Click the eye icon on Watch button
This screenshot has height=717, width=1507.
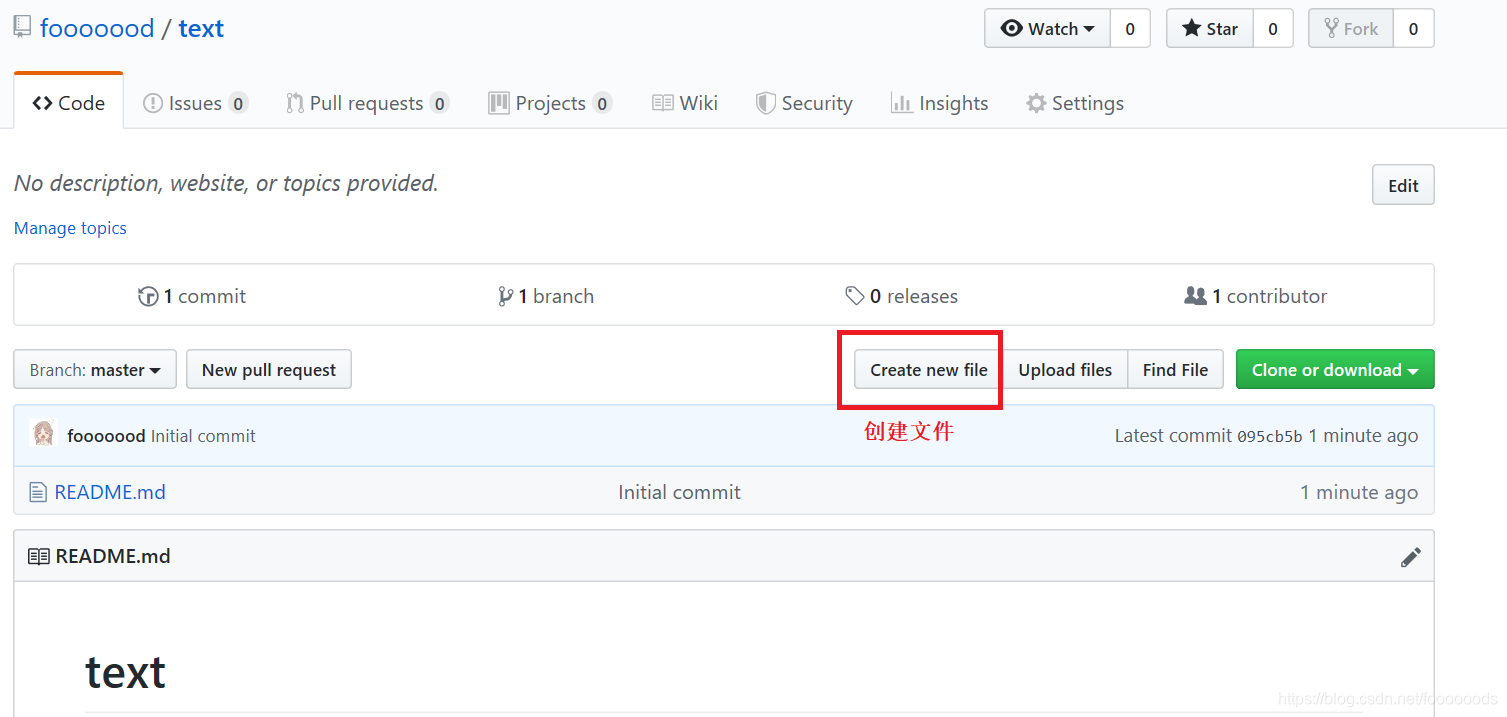pyautogui.click(x=1012, y=28)
